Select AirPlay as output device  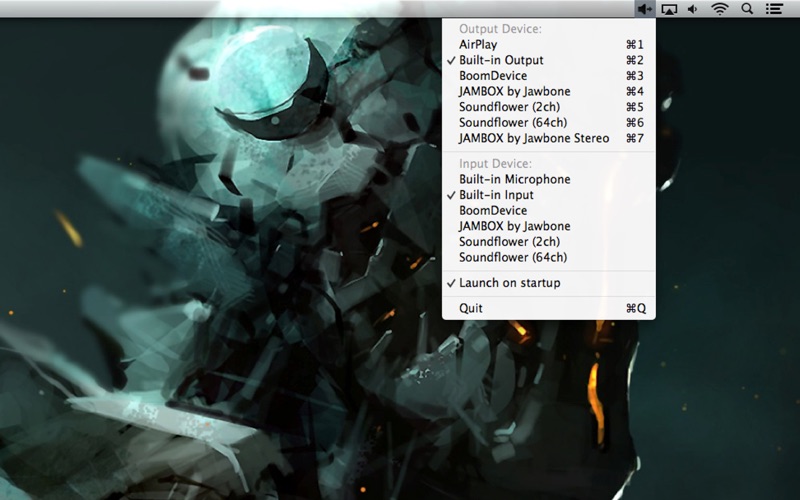(x=548, y=44)
